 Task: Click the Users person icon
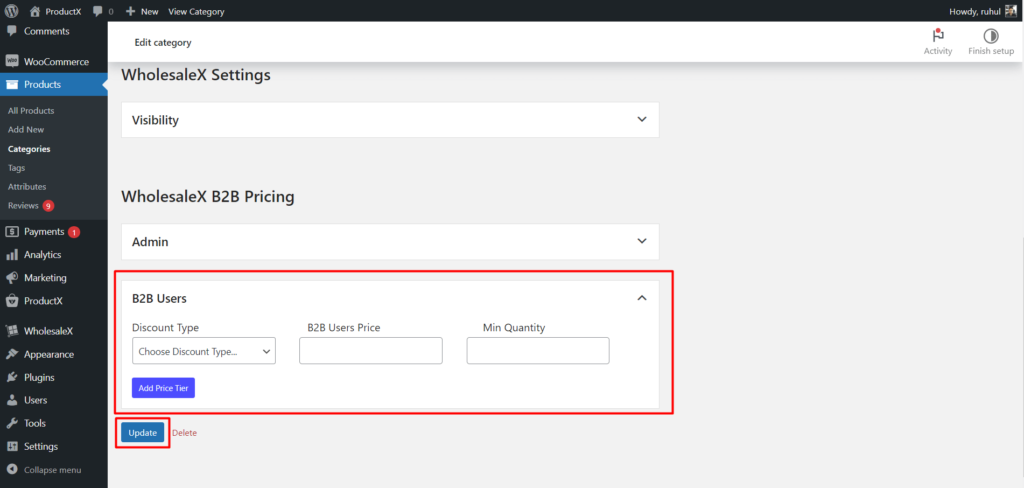click(x=12, y=400)
